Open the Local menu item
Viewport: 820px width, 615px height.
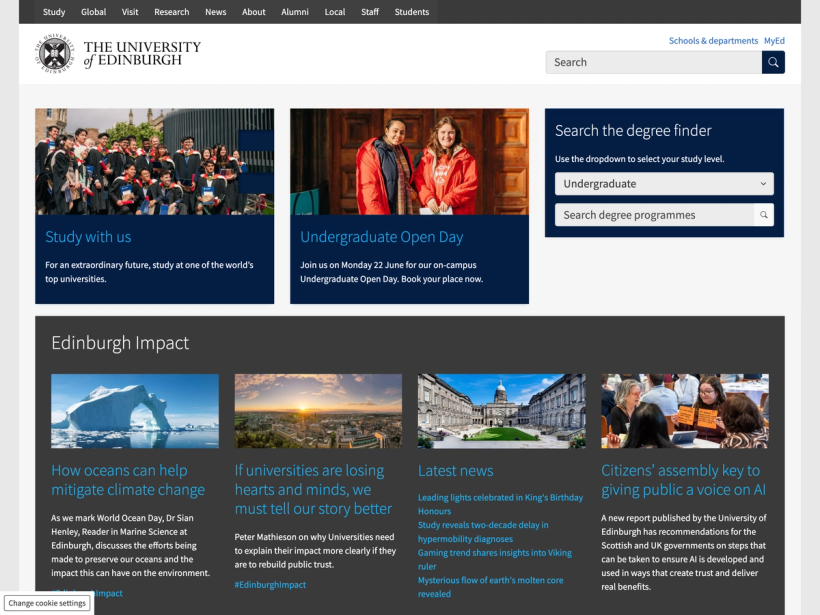[335, 12]
